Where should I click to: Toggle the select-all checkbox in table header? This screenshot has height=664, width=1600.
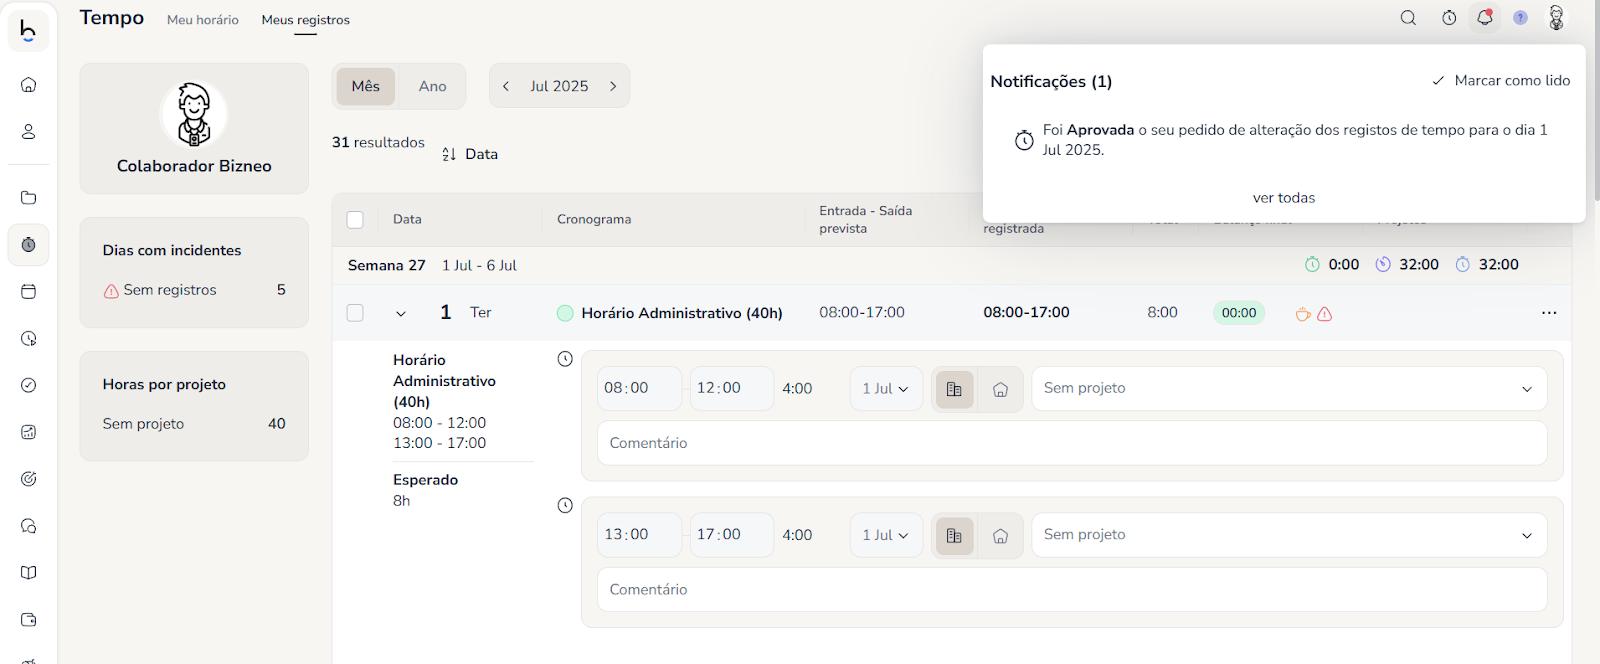pos(355,220)
